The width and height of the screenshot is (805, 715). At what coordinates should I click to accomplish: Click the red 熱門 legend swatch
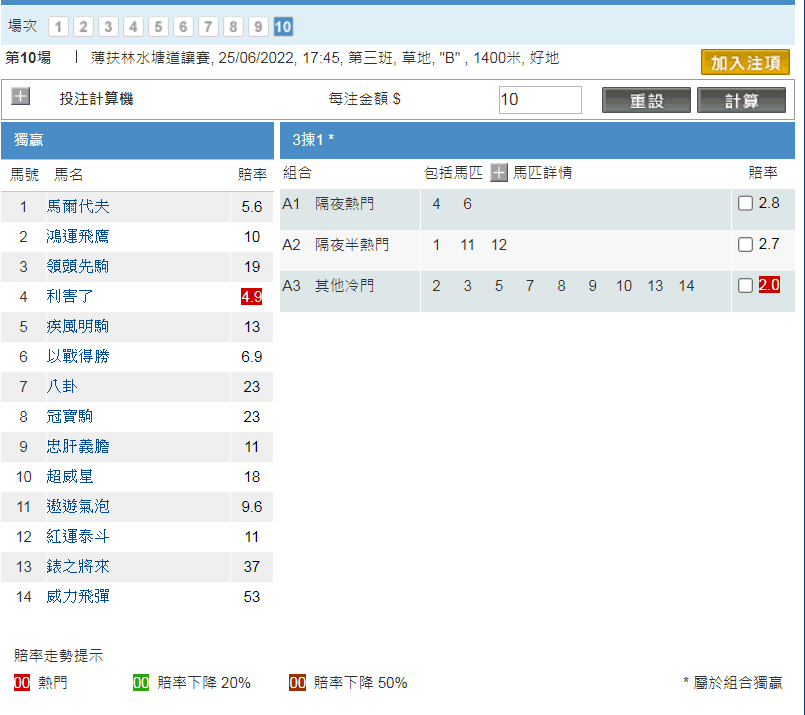pos(23,683)
